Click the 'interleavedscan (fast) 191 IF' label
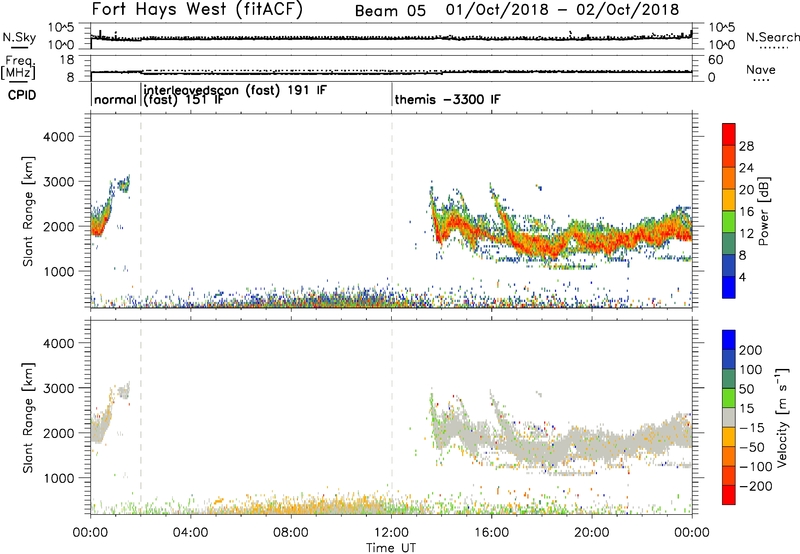The width and height of the screenshot is (800, 554). (235, 90)
